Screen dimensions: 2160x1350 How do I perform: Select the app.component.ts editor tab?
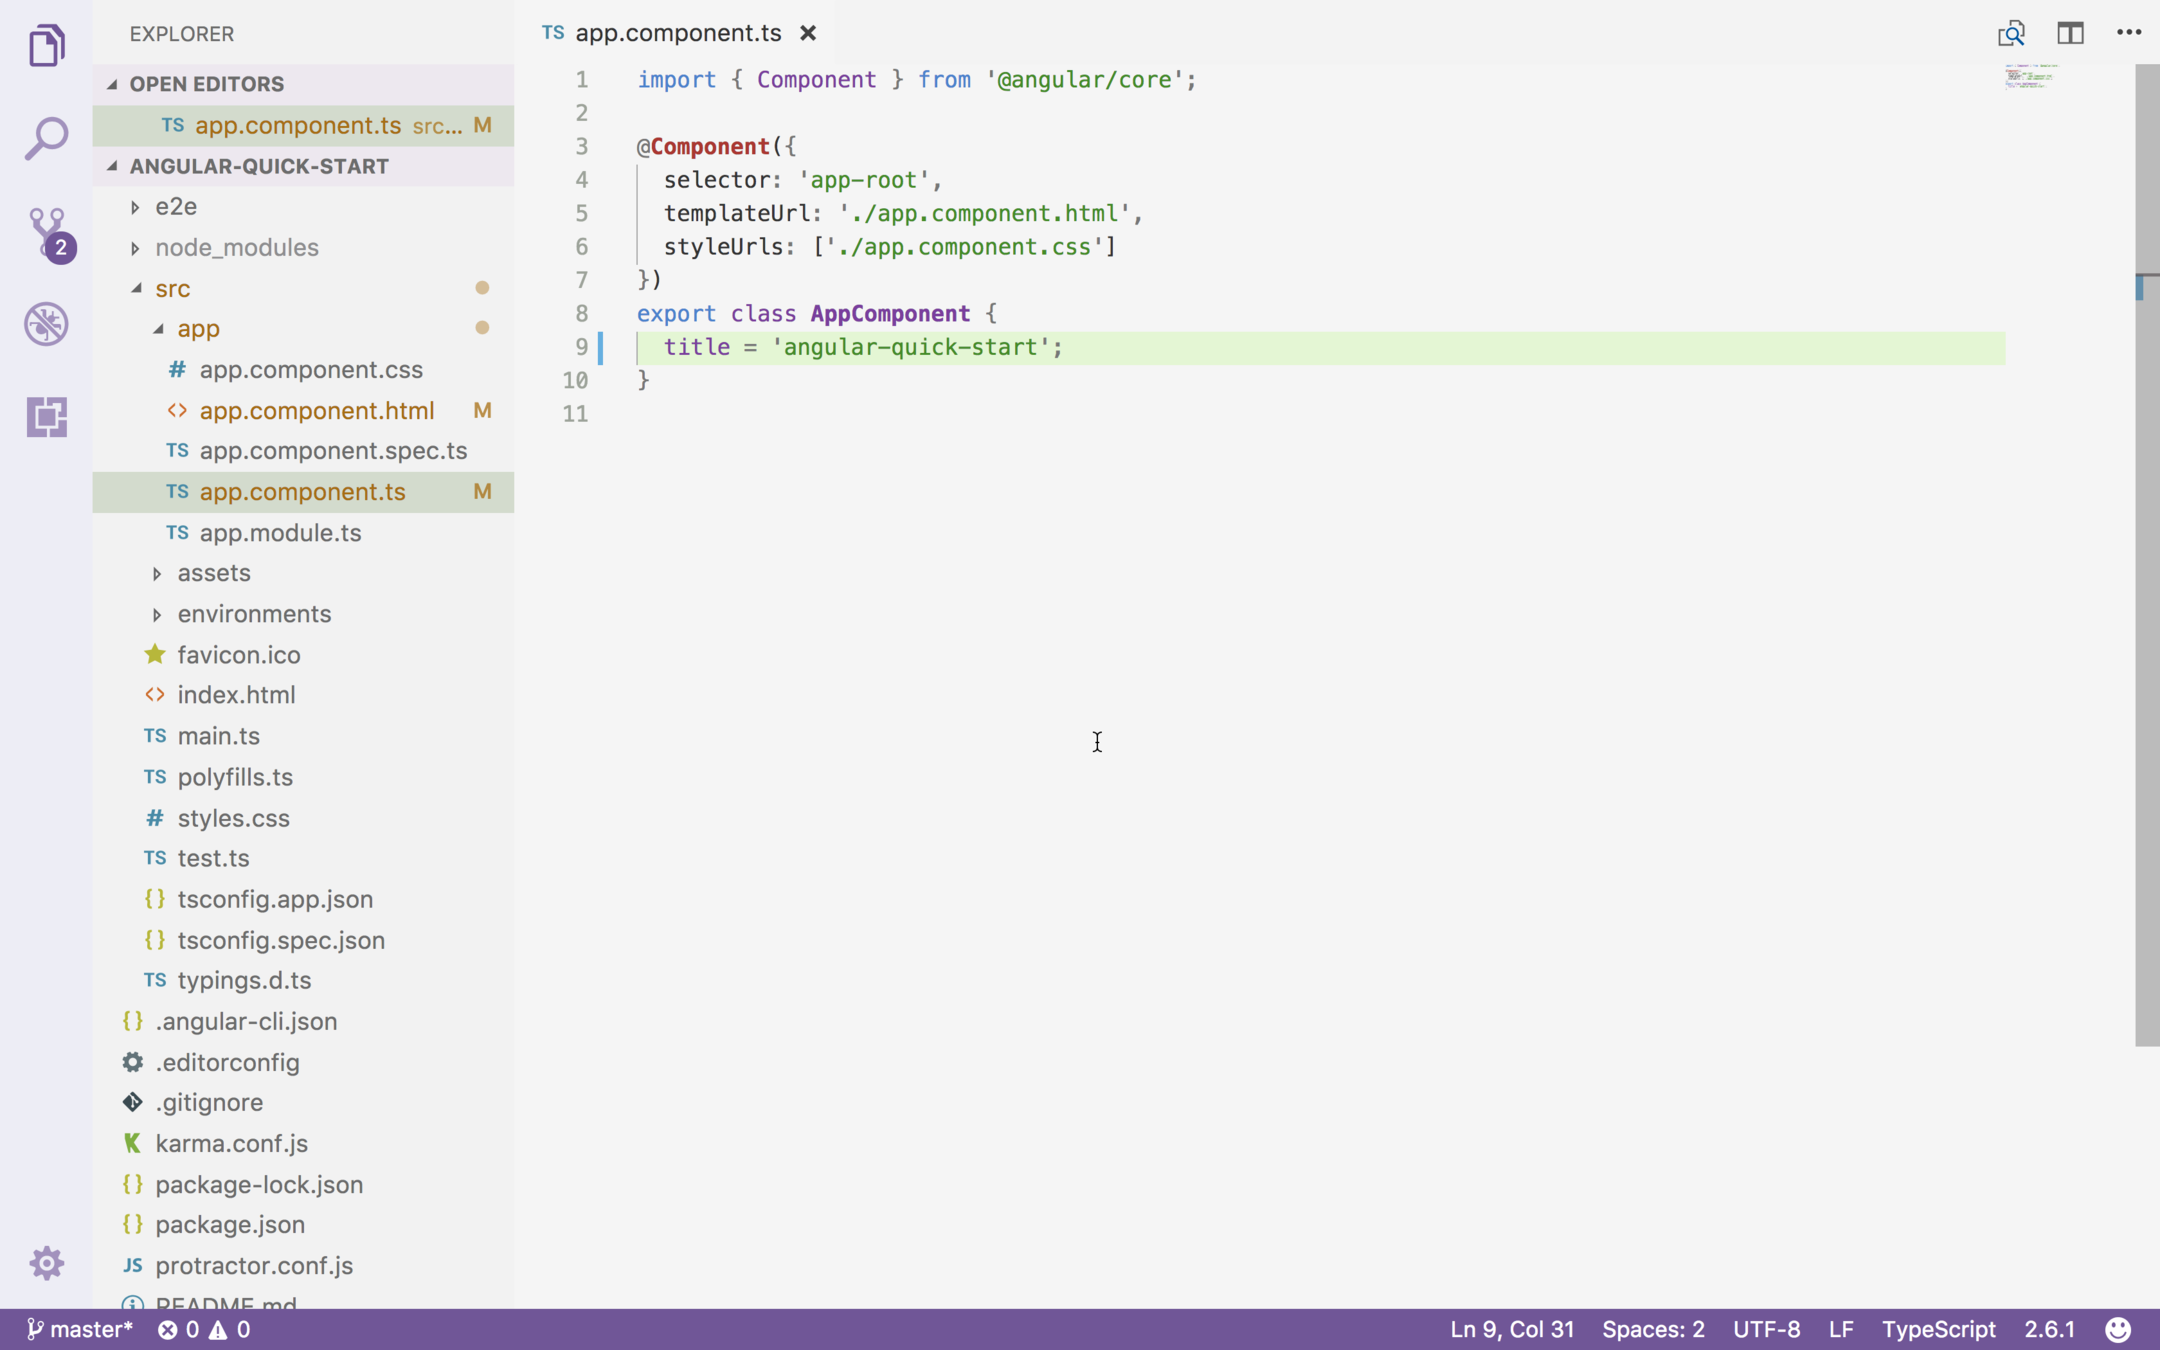677,33
